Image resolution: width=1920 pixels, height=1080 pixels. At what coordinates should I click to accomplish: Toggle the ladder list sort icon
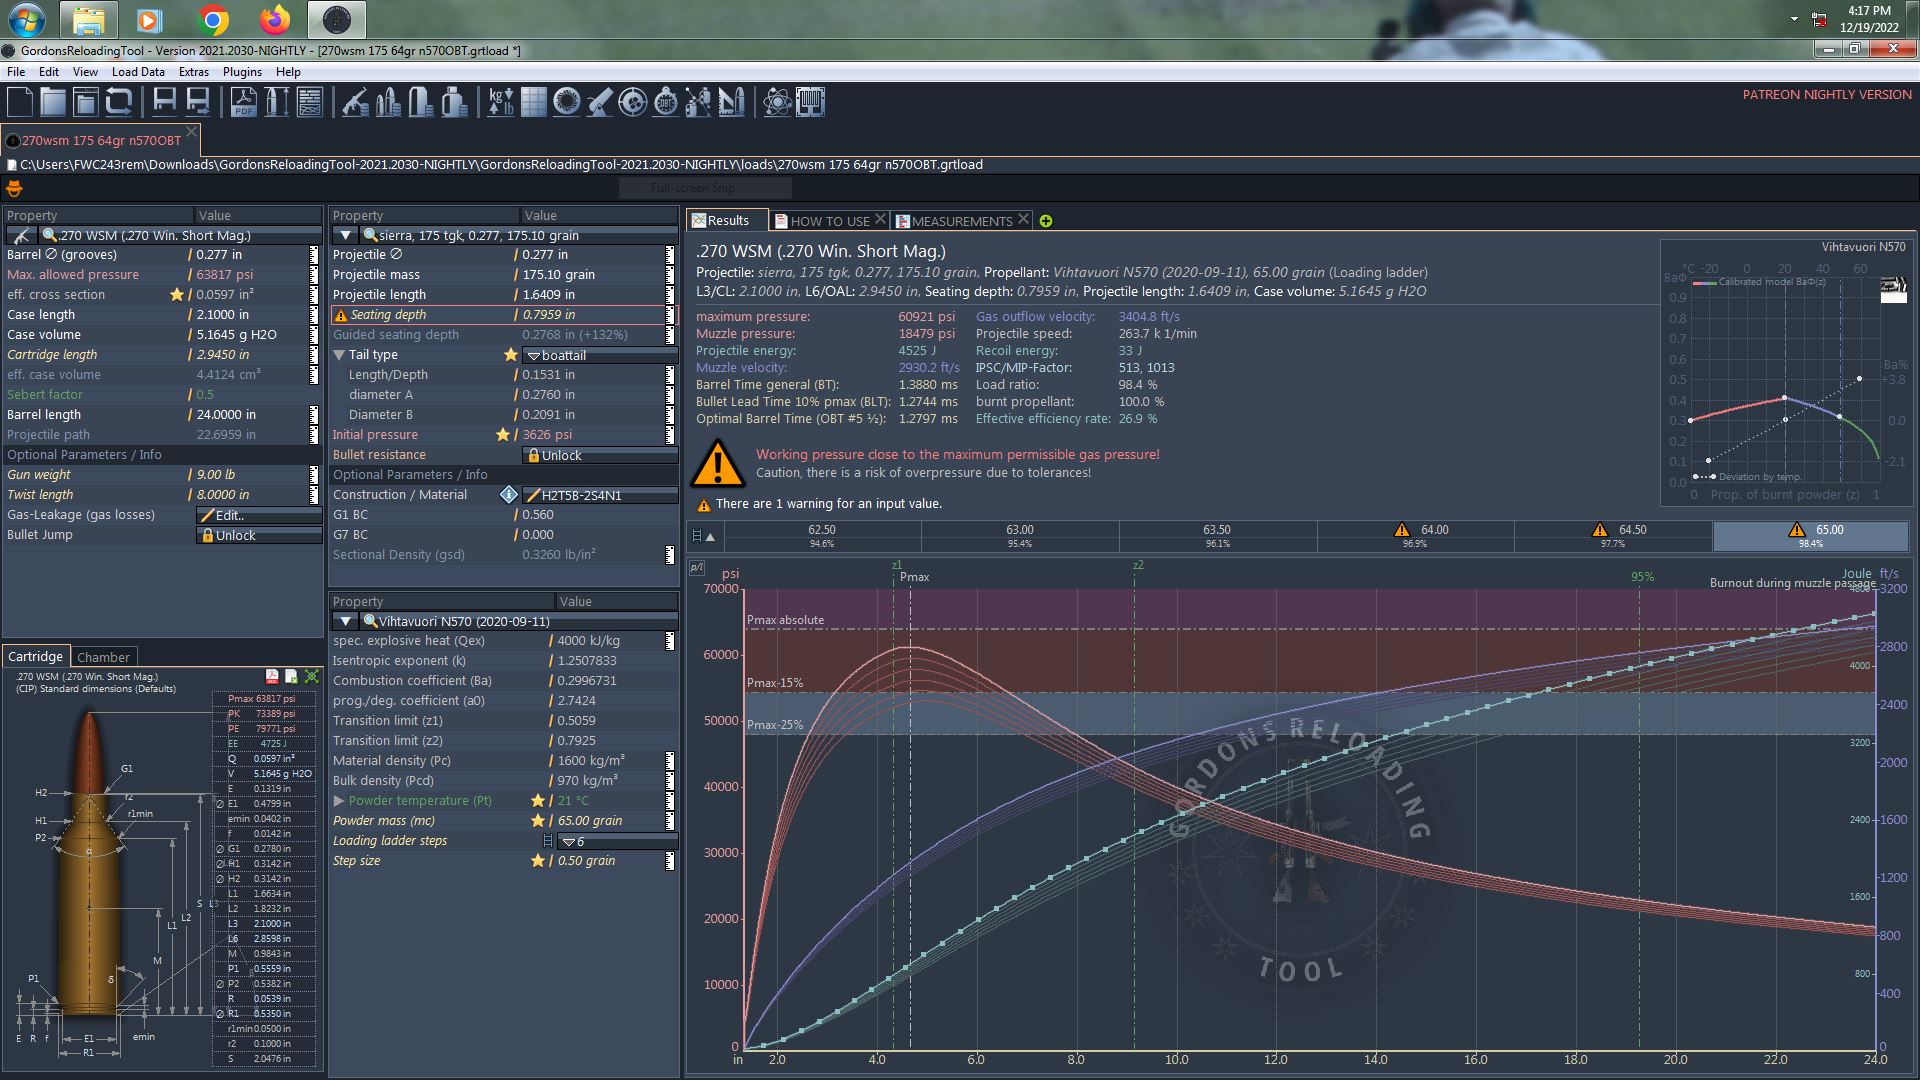[x=704, y=536]
